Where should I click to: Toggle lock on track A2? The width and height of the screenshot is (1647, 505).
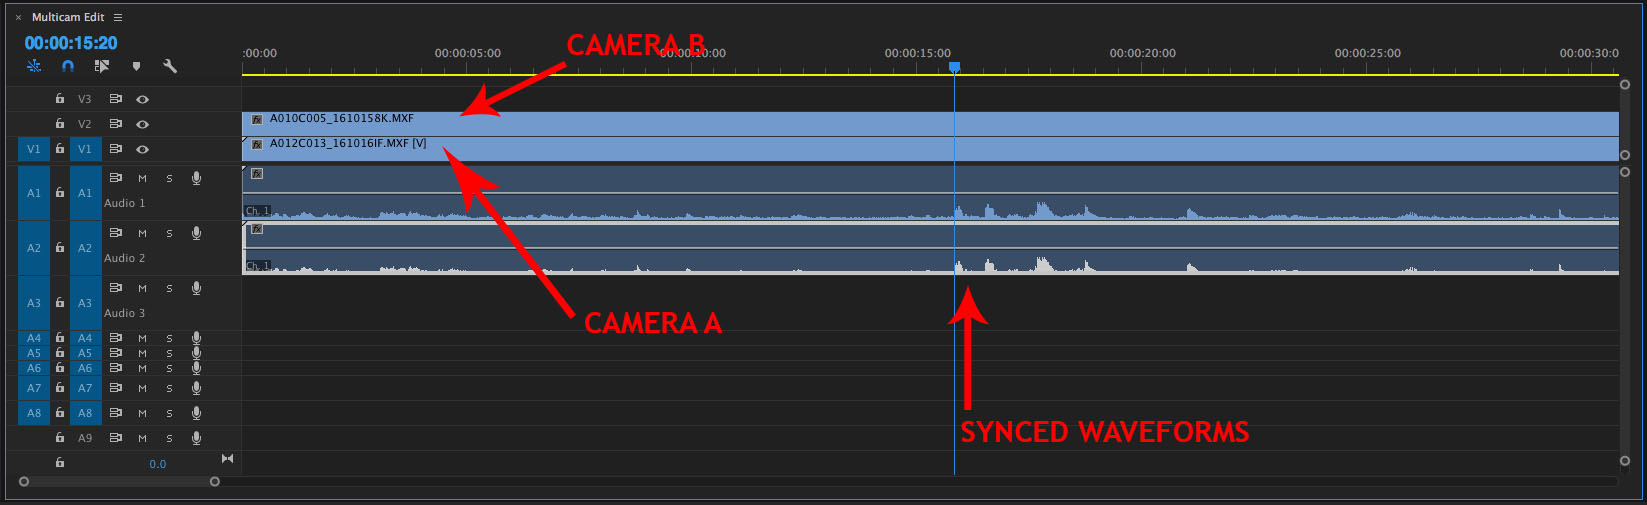60,248
